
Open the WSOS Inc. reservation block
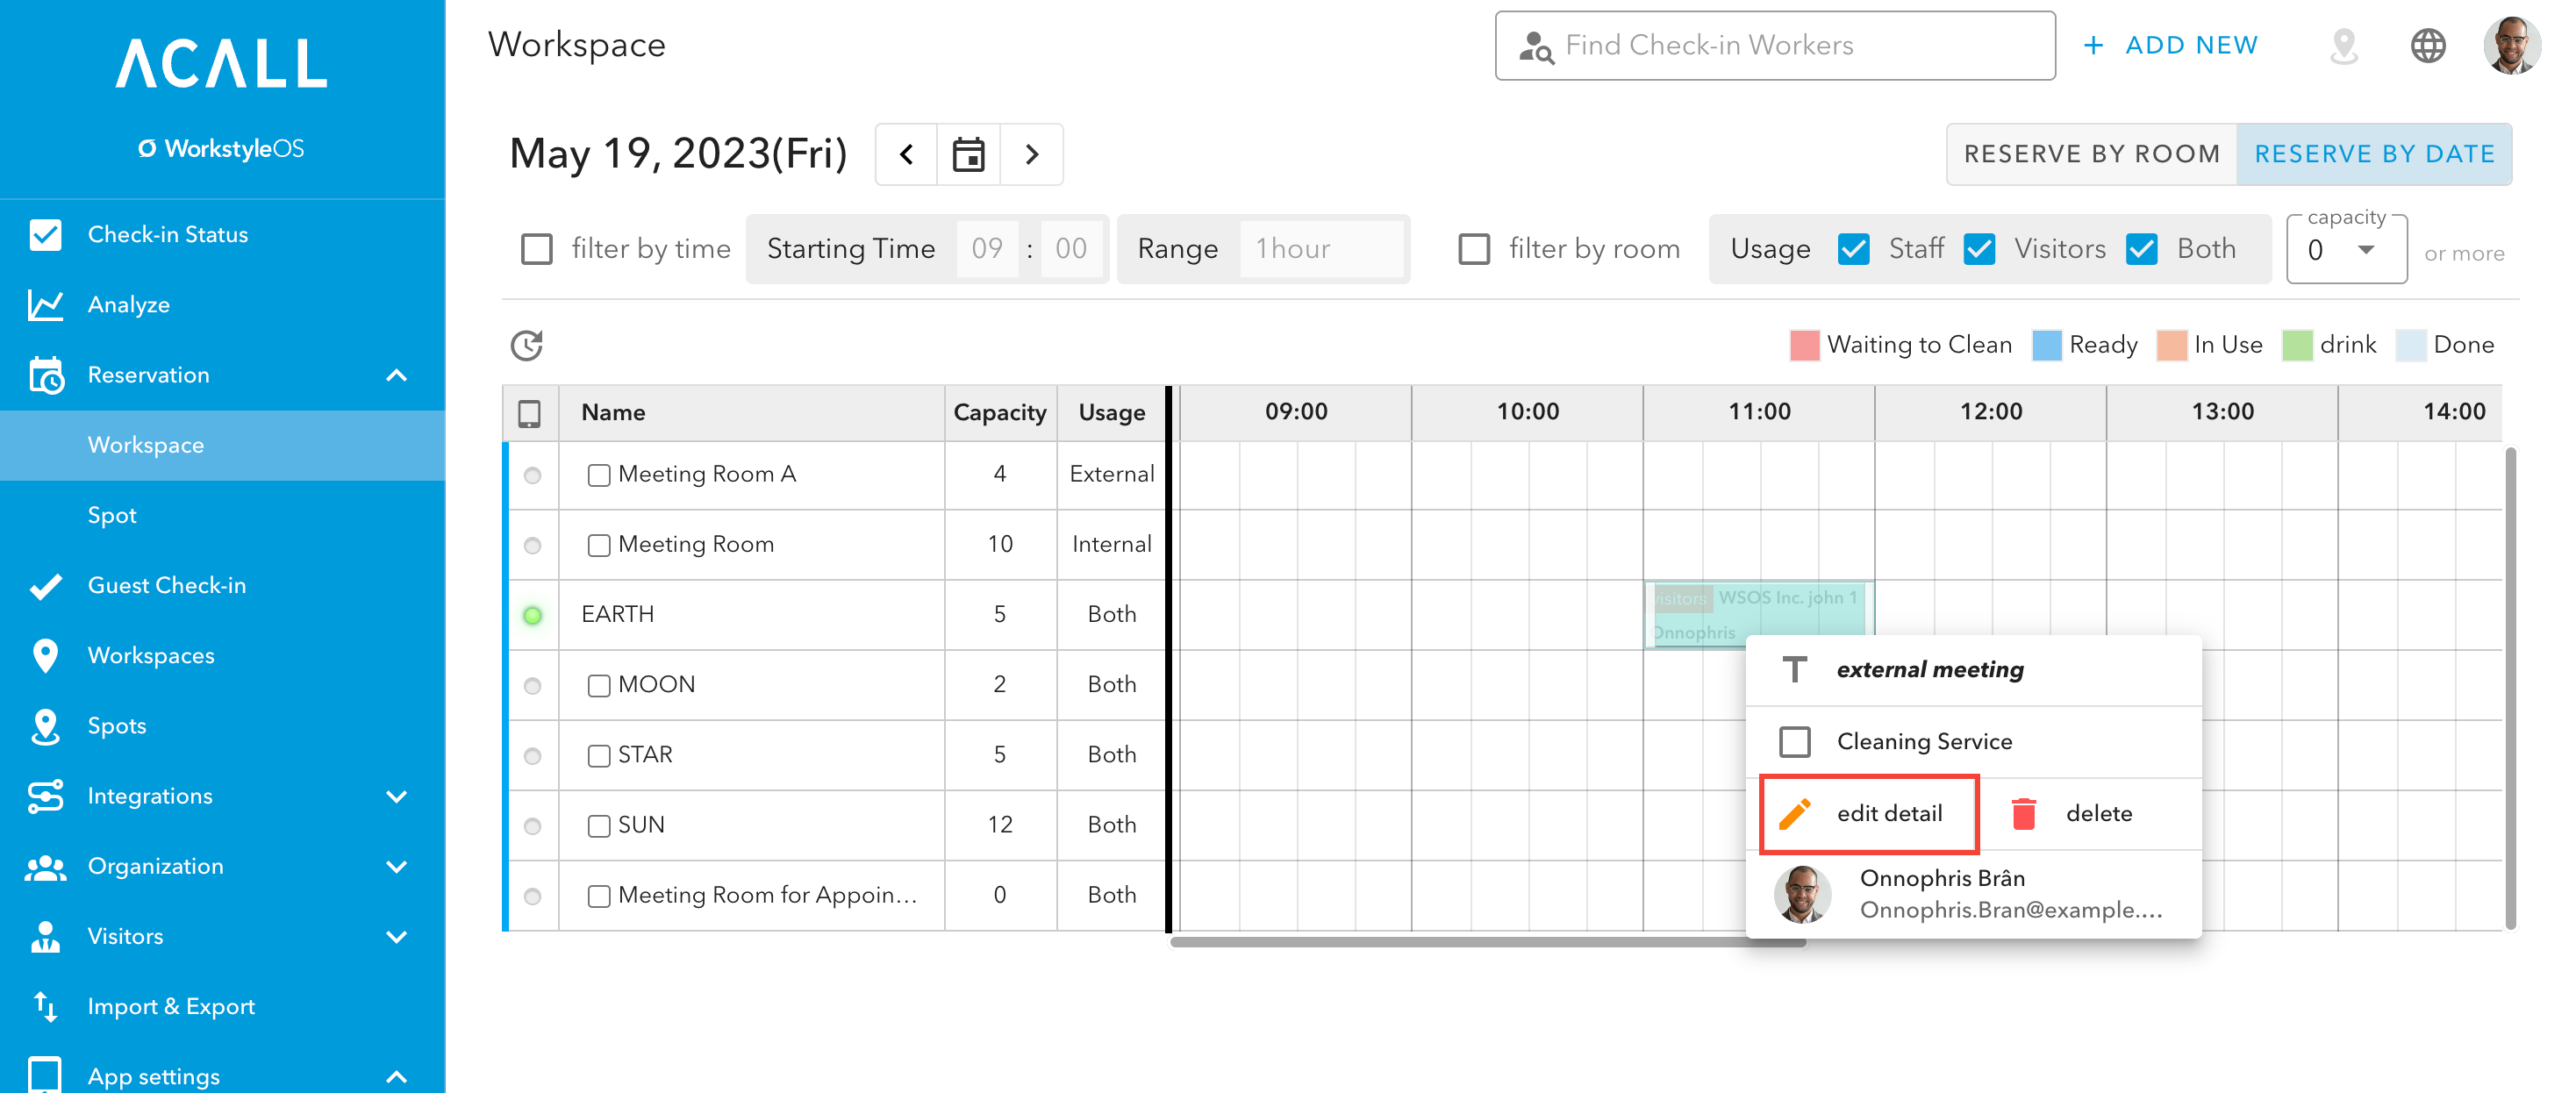(1758, 615)
